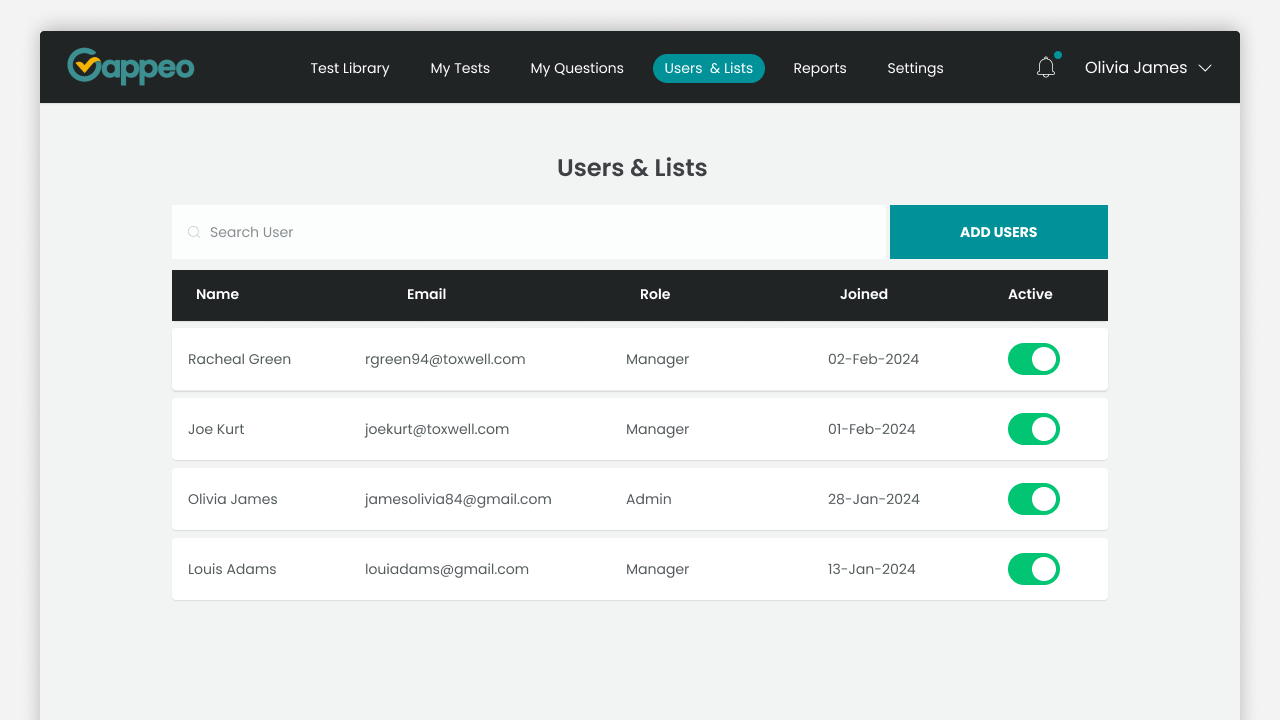Open the My Tests page
Screen dimensions: 1280x720
pyautogui.click(x=460, y=68)
